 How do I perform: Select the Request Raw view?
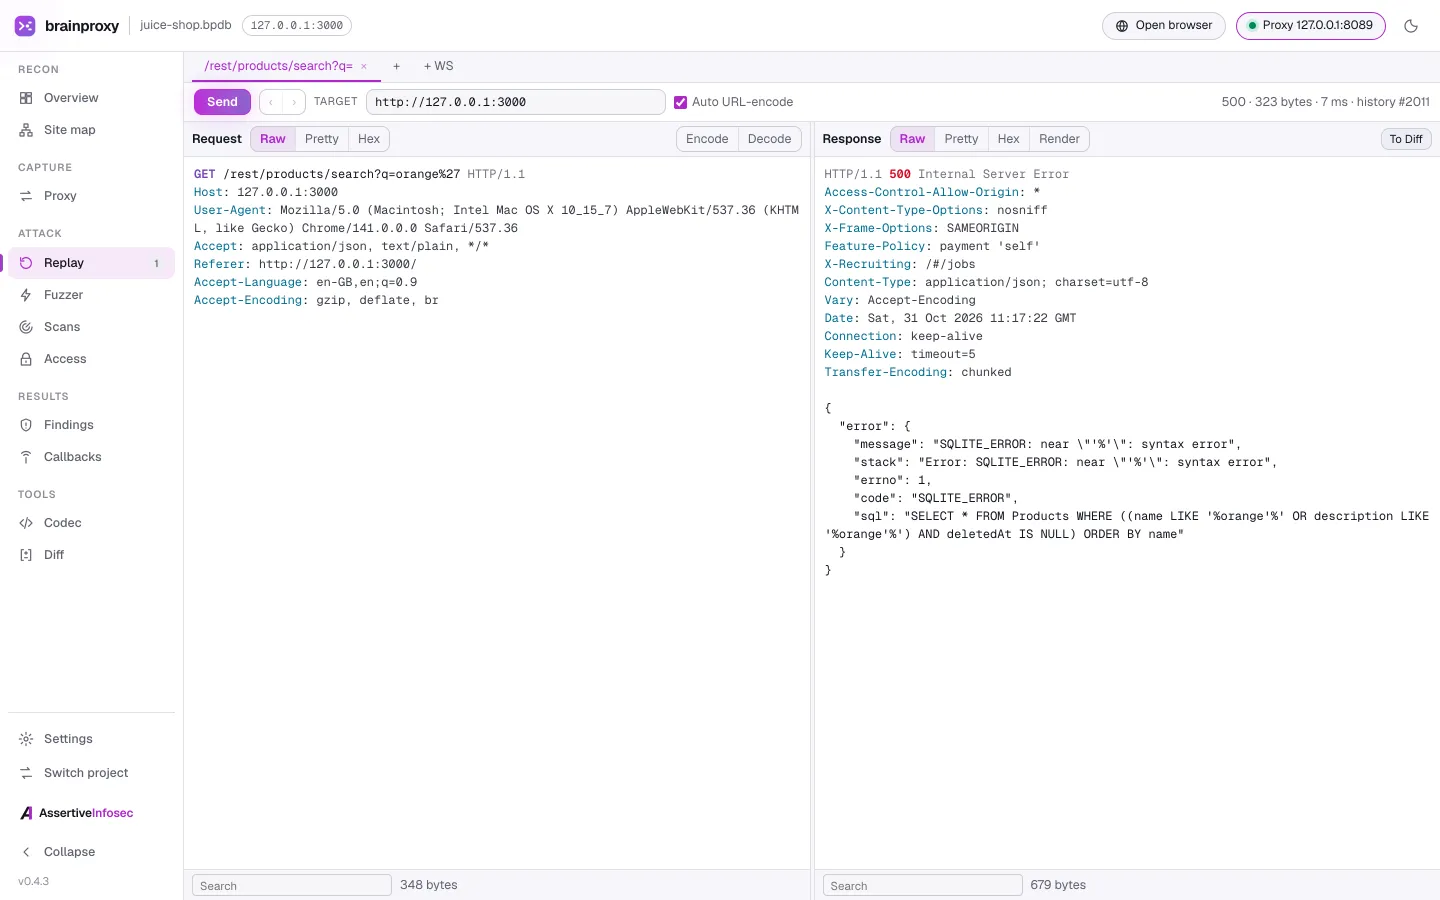click(x=273, y=139)
